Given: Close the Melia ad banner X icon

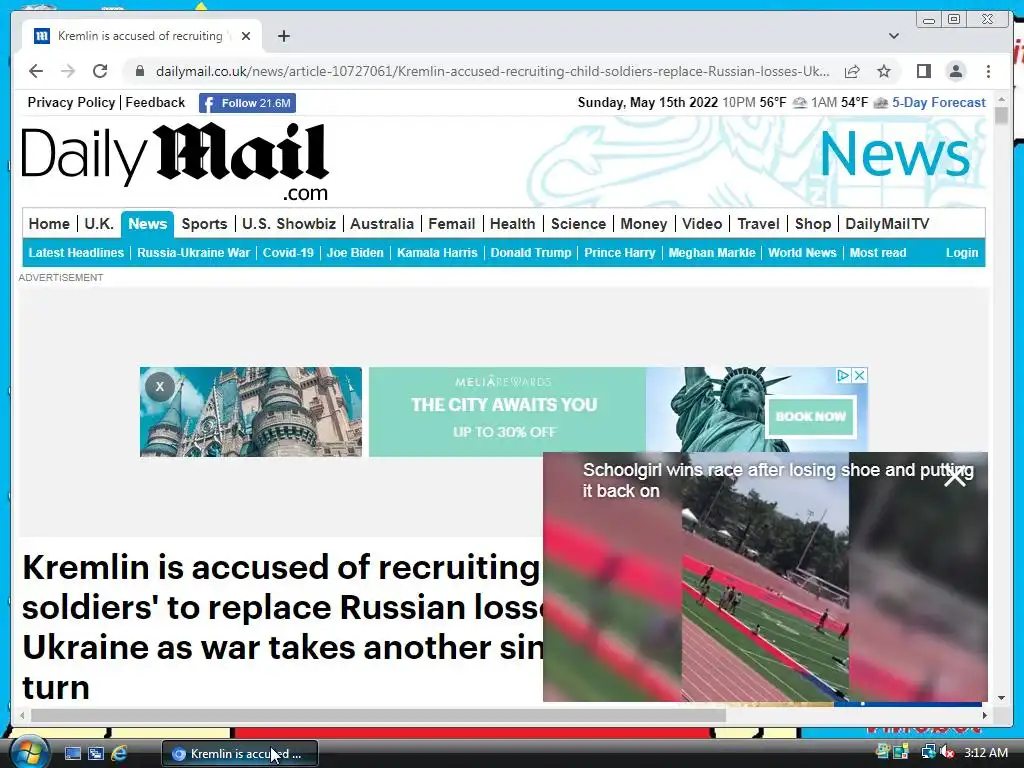Looking at the screenshot, I should point(860,376).
